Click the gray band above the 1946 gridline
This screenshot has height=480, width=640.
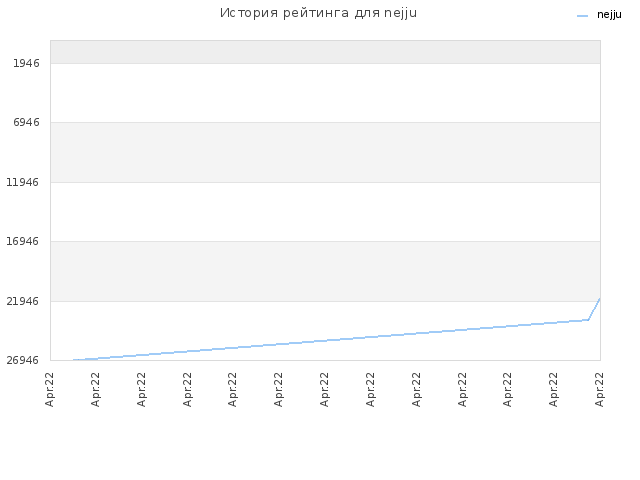point(325,52)
